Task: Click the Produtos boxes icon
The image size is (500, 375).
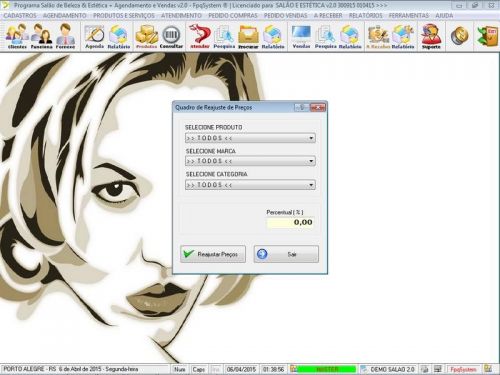Action: [146, 36]
